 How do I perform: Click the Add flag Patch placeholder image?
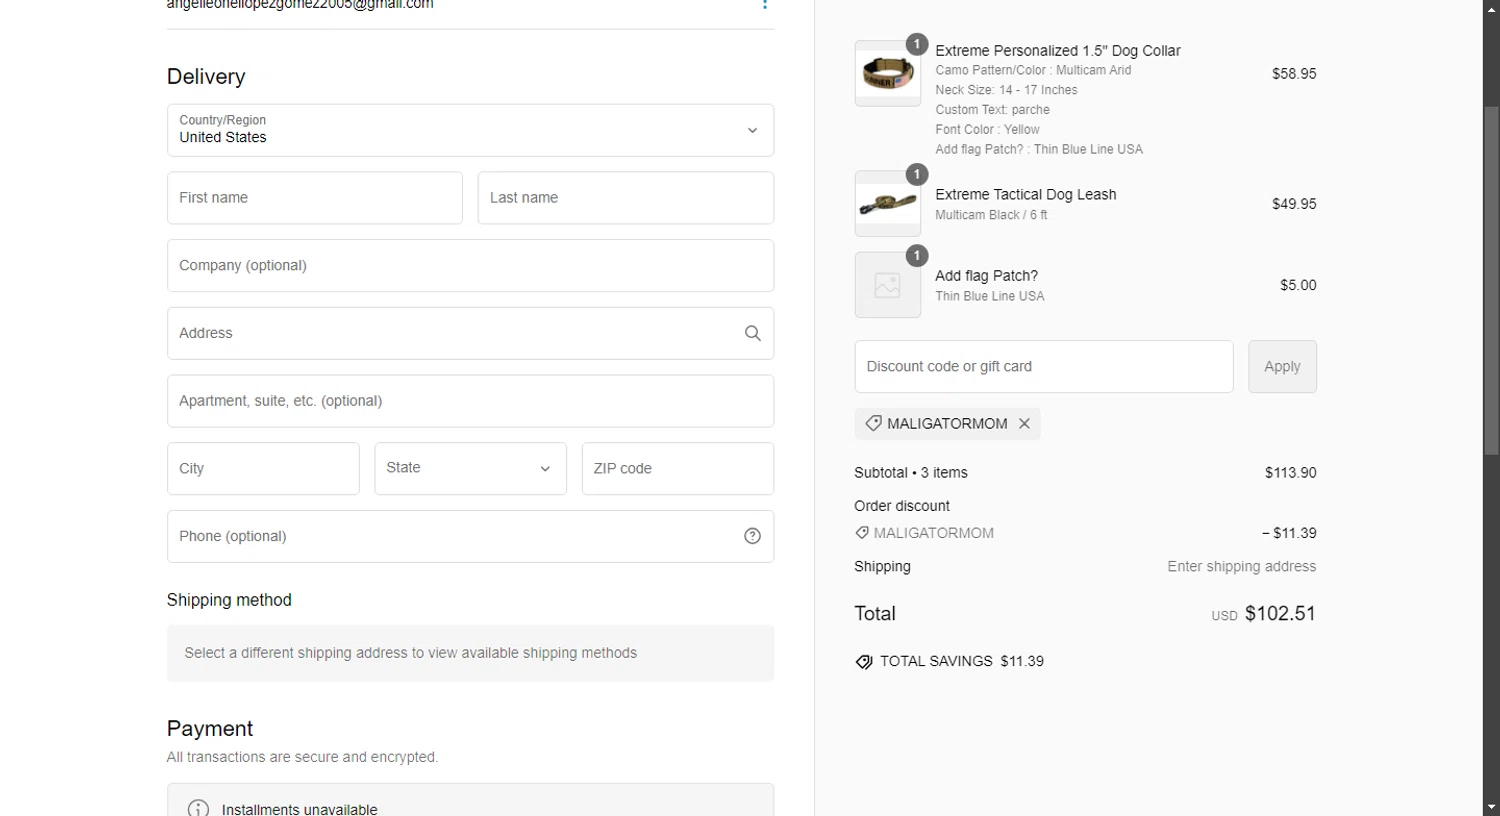[x=887, y=285]
